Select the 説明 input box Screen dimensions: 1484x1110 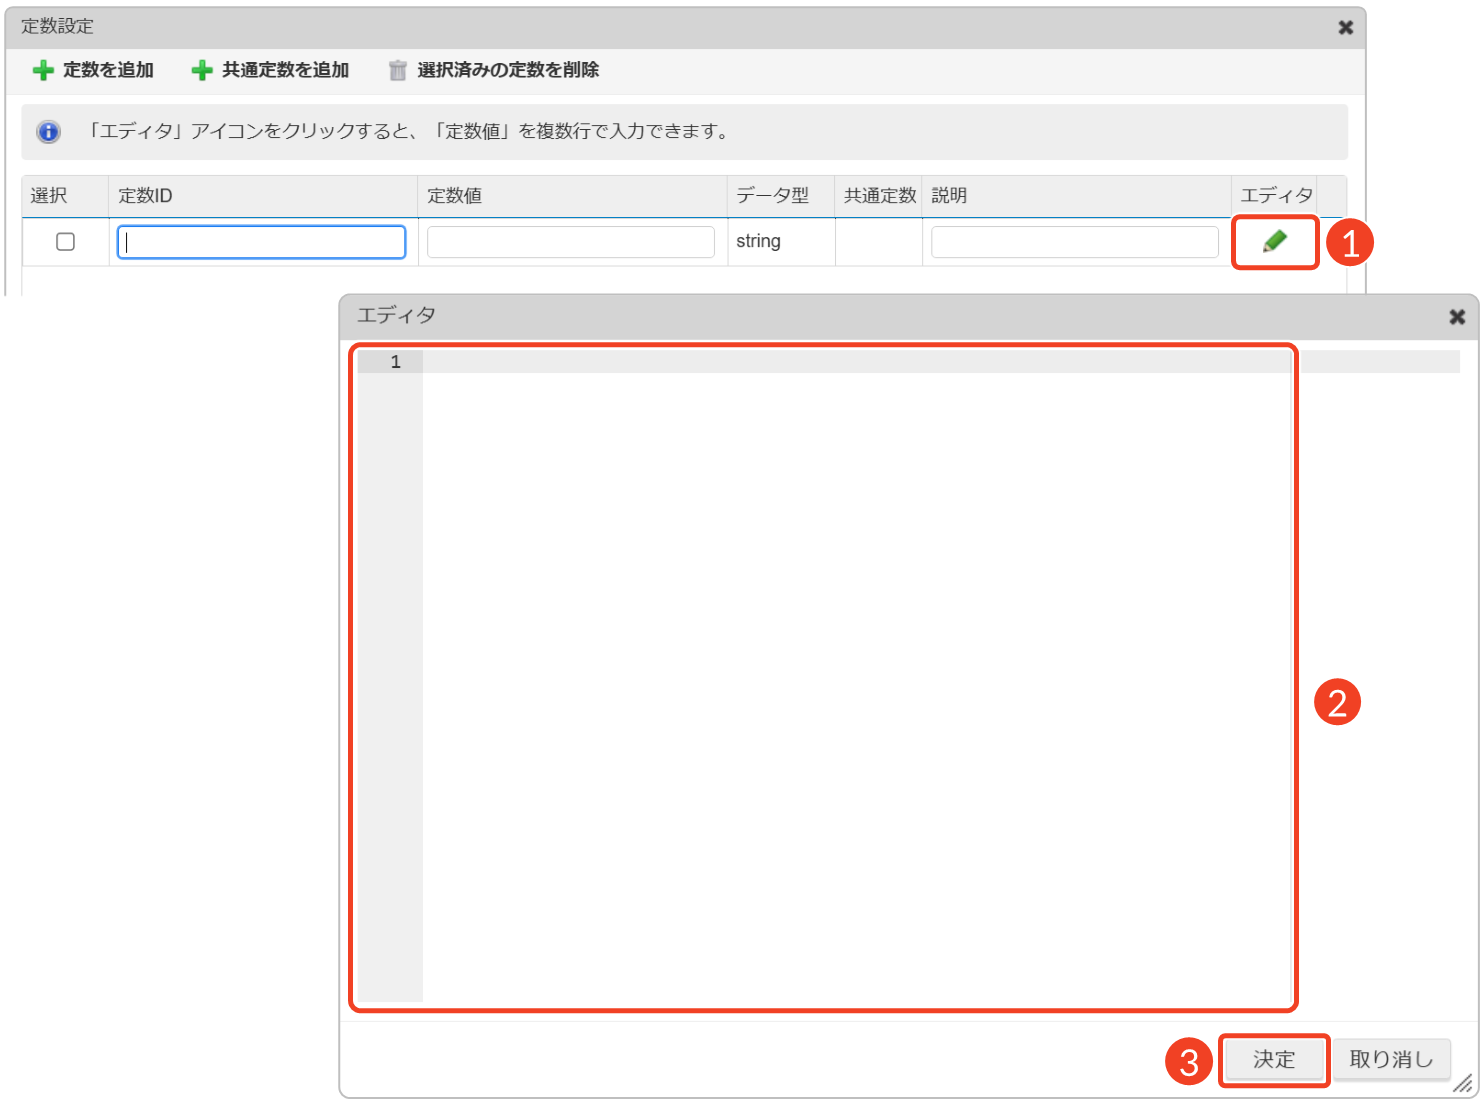pos(1074,242)
